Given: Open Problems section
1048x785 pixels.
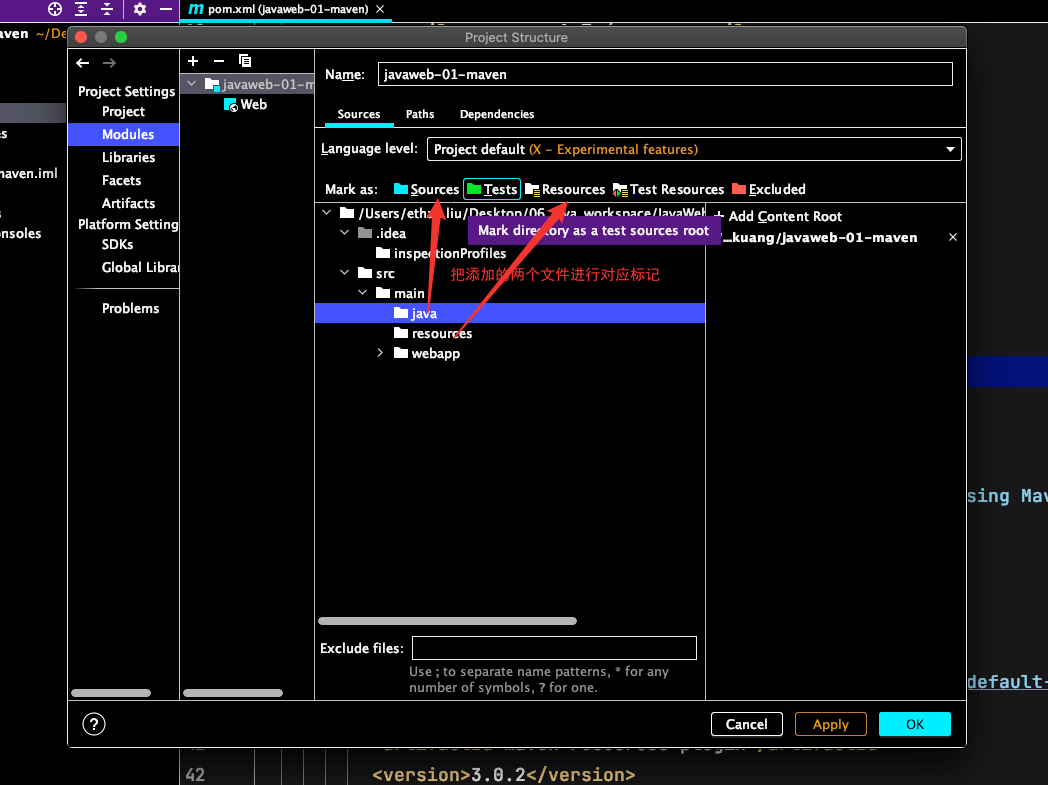Looking at the screenshot, I should pyautogui.click(x=130, y=308).
